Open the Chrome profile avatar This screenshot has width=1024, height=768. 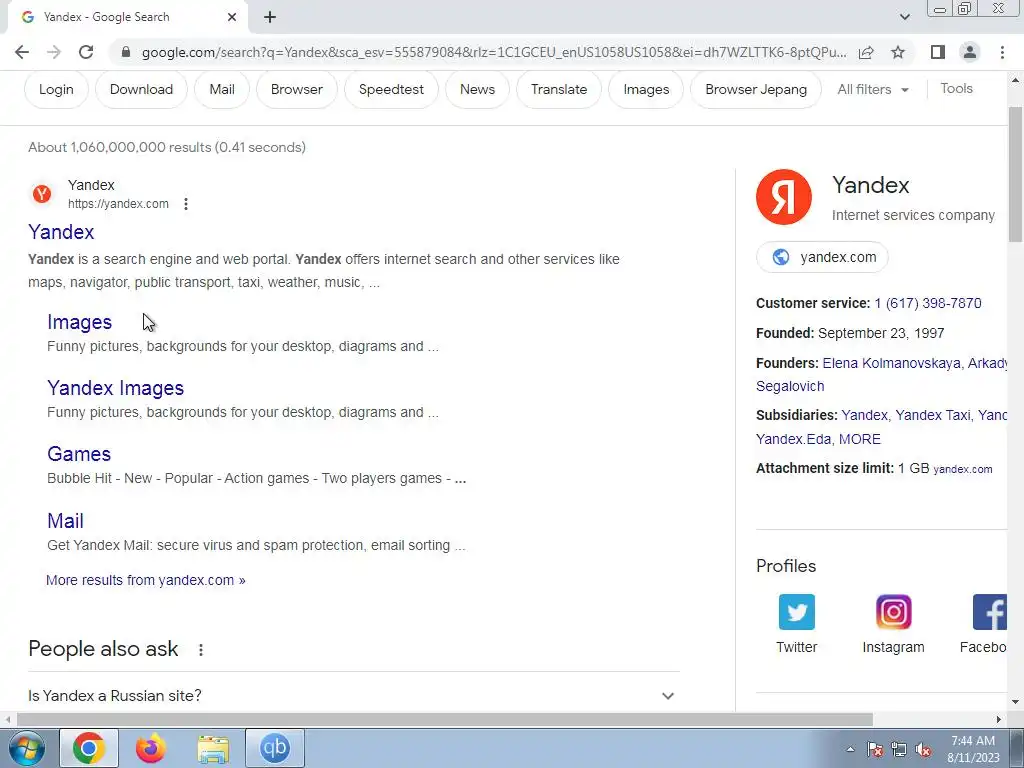tap(970, 52)
